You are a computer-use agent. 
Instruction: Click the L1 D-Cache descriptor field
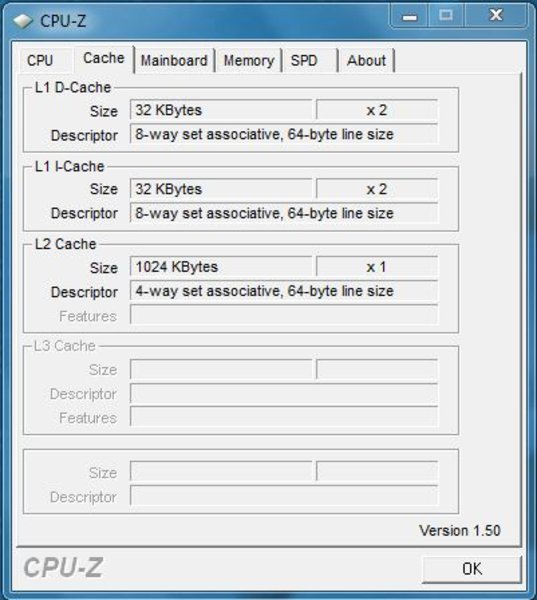point(284,134)
